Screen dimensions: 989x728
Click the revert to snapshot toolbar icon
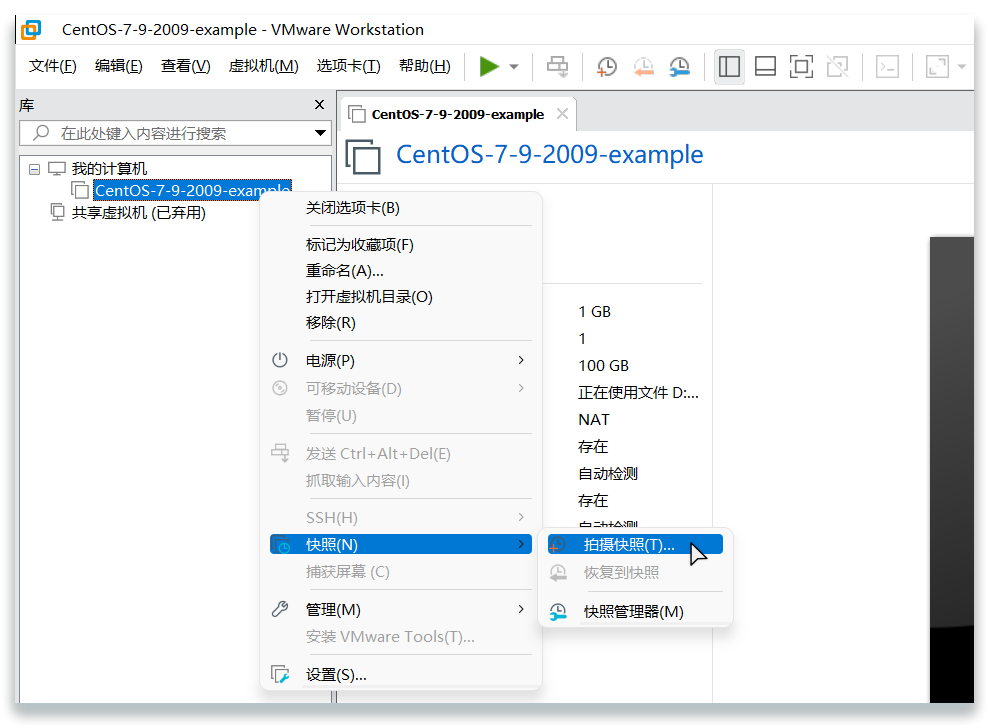click(x=643, y=66)
